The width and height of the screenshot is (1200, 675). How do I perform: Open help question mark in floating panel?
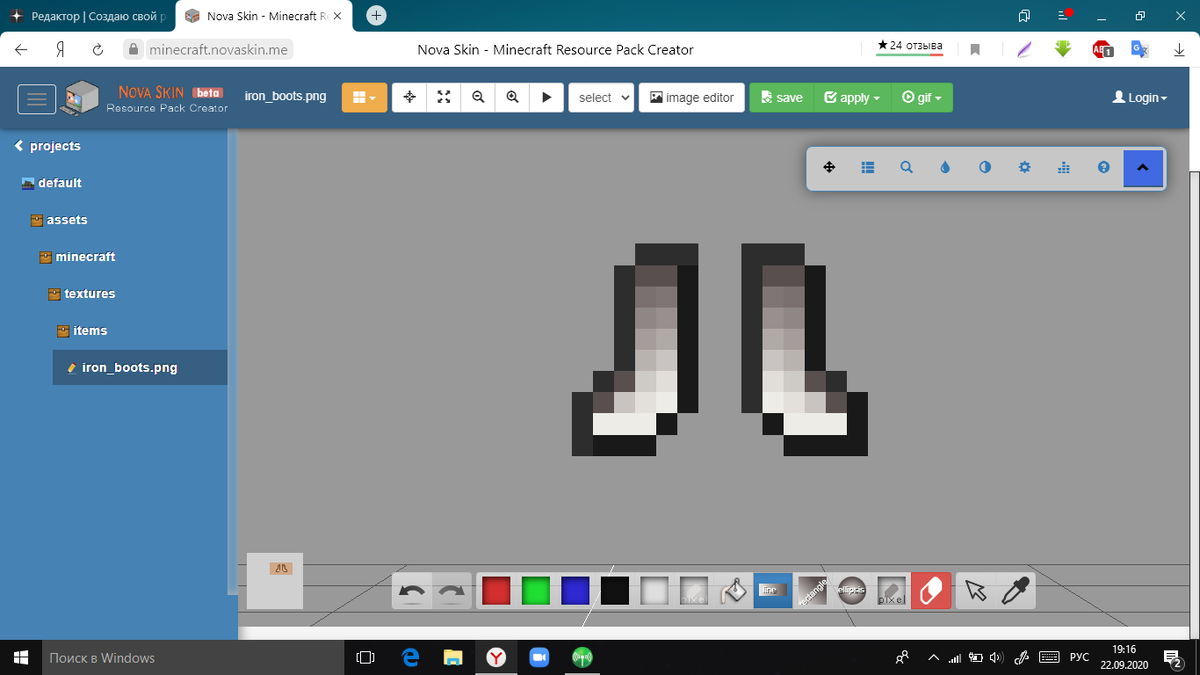(1104, 168)
